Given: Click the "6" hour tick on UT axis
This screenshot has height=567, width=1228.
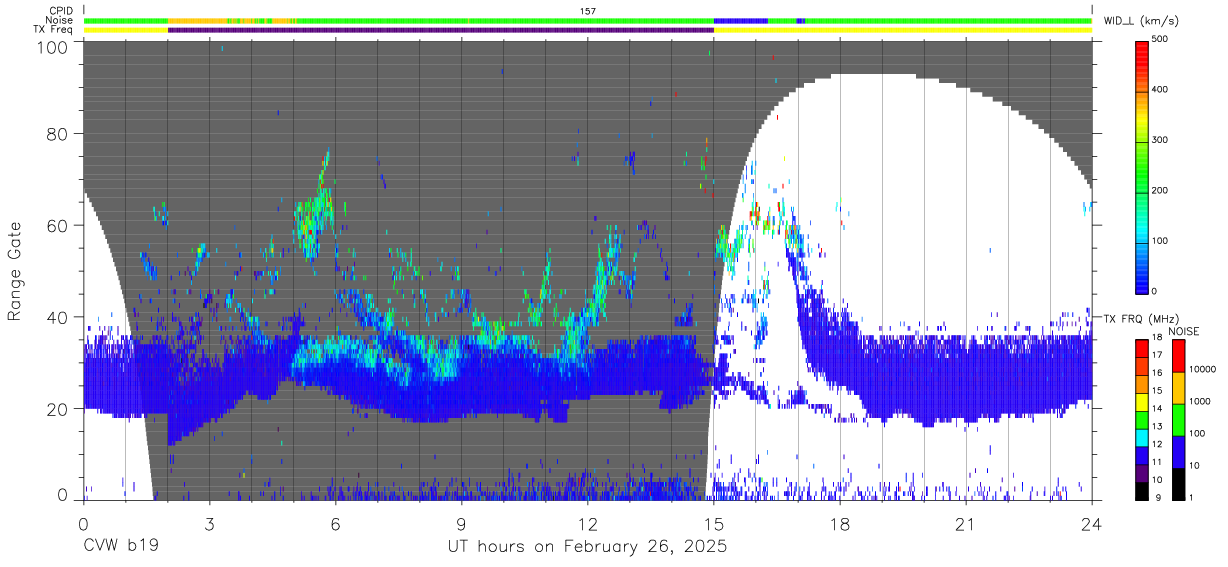Looking at the screenshot, I should [335, 524].
